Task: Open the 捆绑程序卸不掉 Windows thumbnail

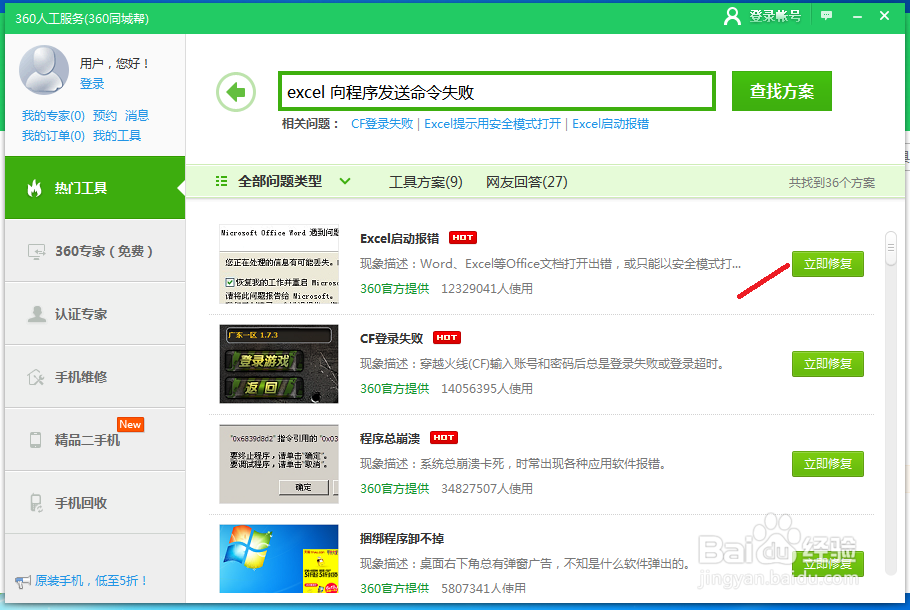Action: click(x=279, y=559)
